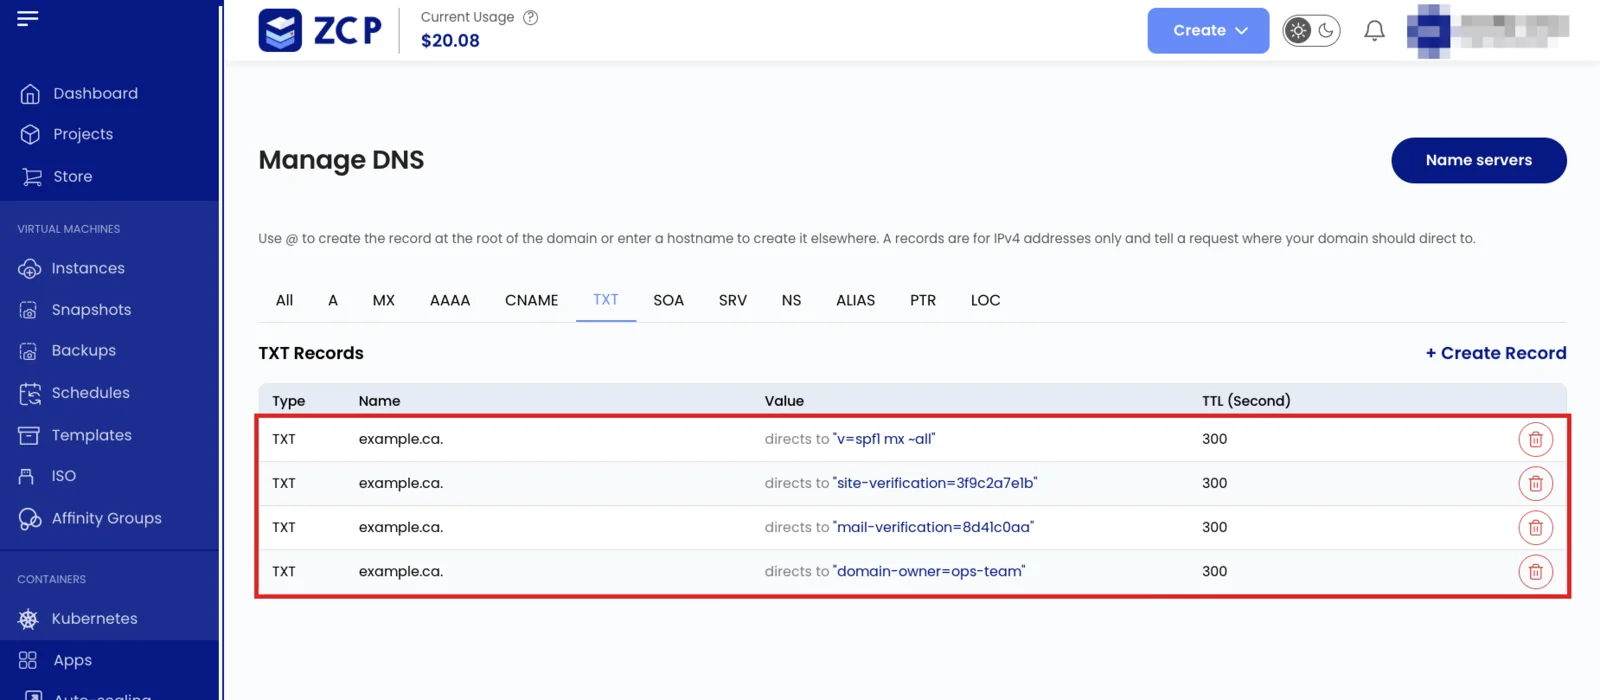
Task: Click the Apps grid icon
Action: (28, 660)
